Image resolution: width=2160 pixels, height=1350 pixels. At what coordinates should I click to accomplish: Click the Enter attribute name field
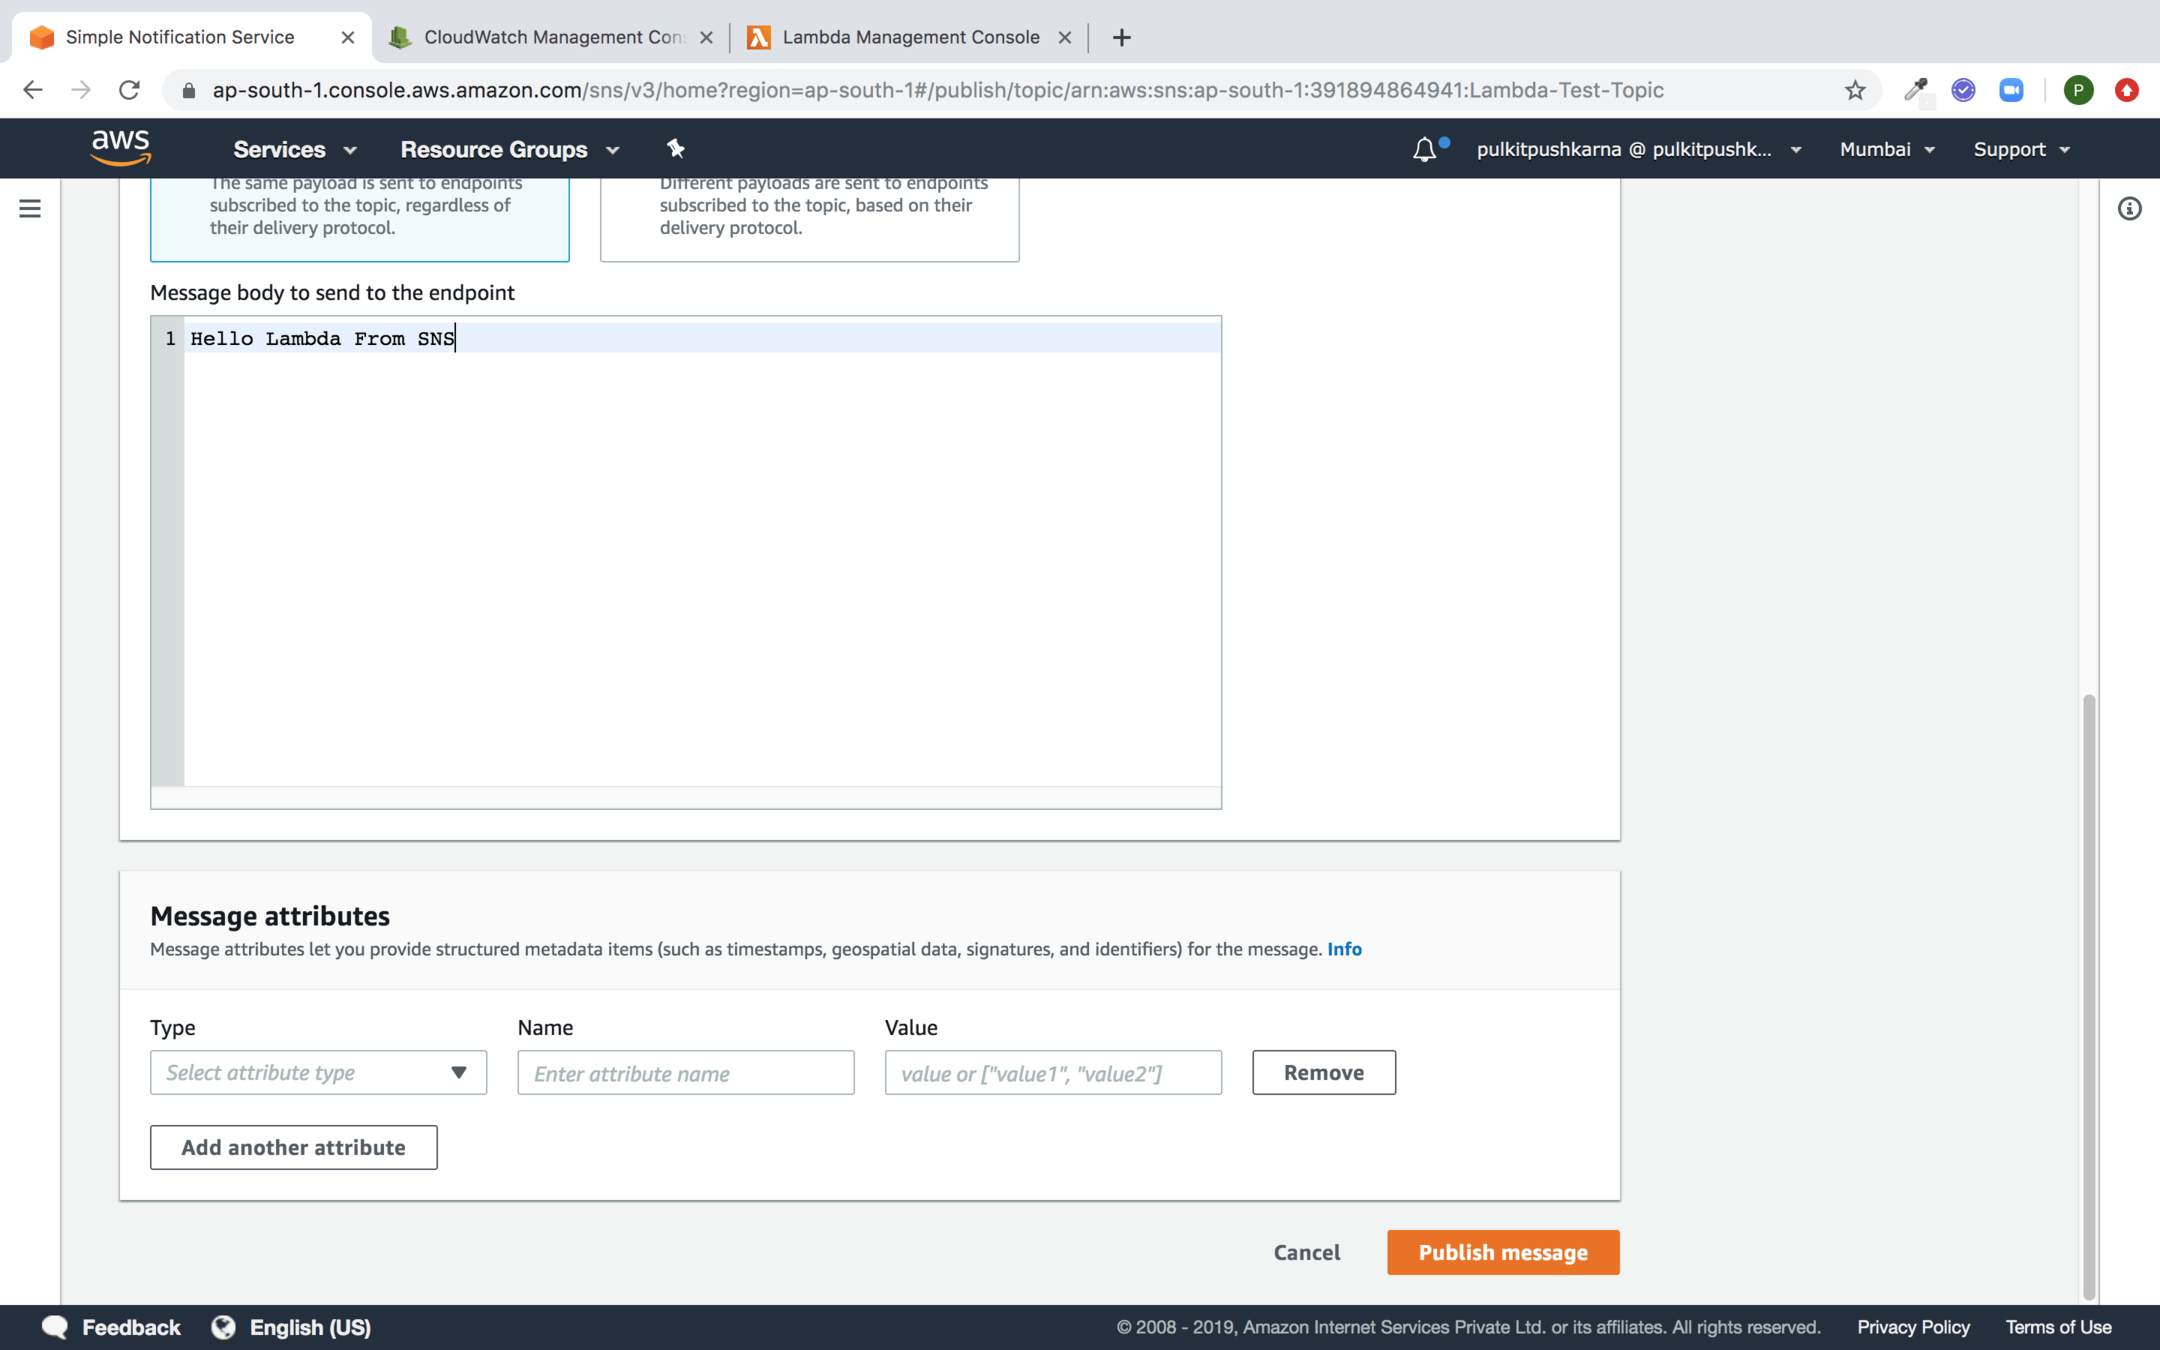[x=685, y=1073]
